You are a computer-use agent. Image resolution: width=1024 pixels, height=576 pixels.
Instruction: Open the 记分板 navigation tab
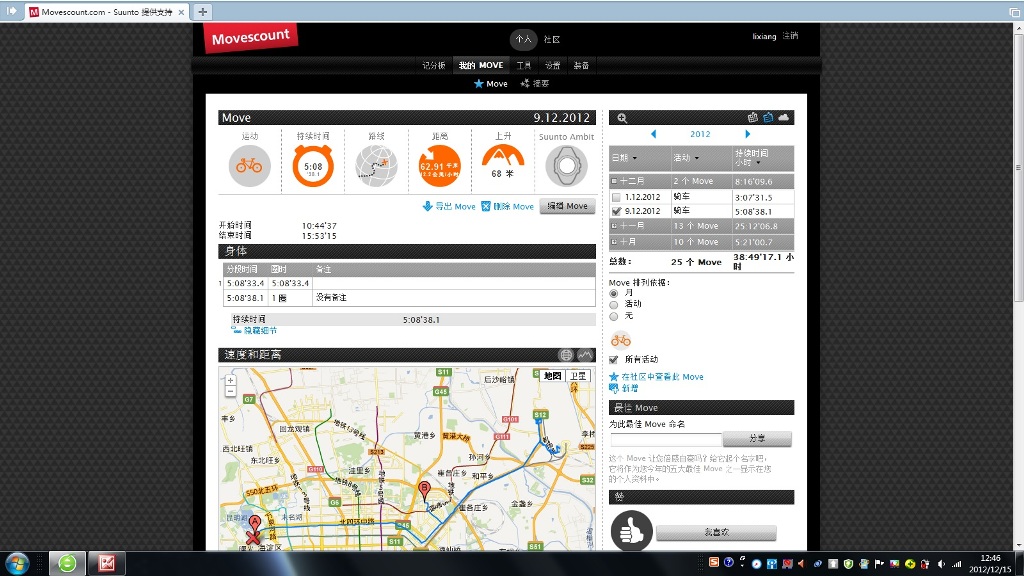(x=433, y=65)
